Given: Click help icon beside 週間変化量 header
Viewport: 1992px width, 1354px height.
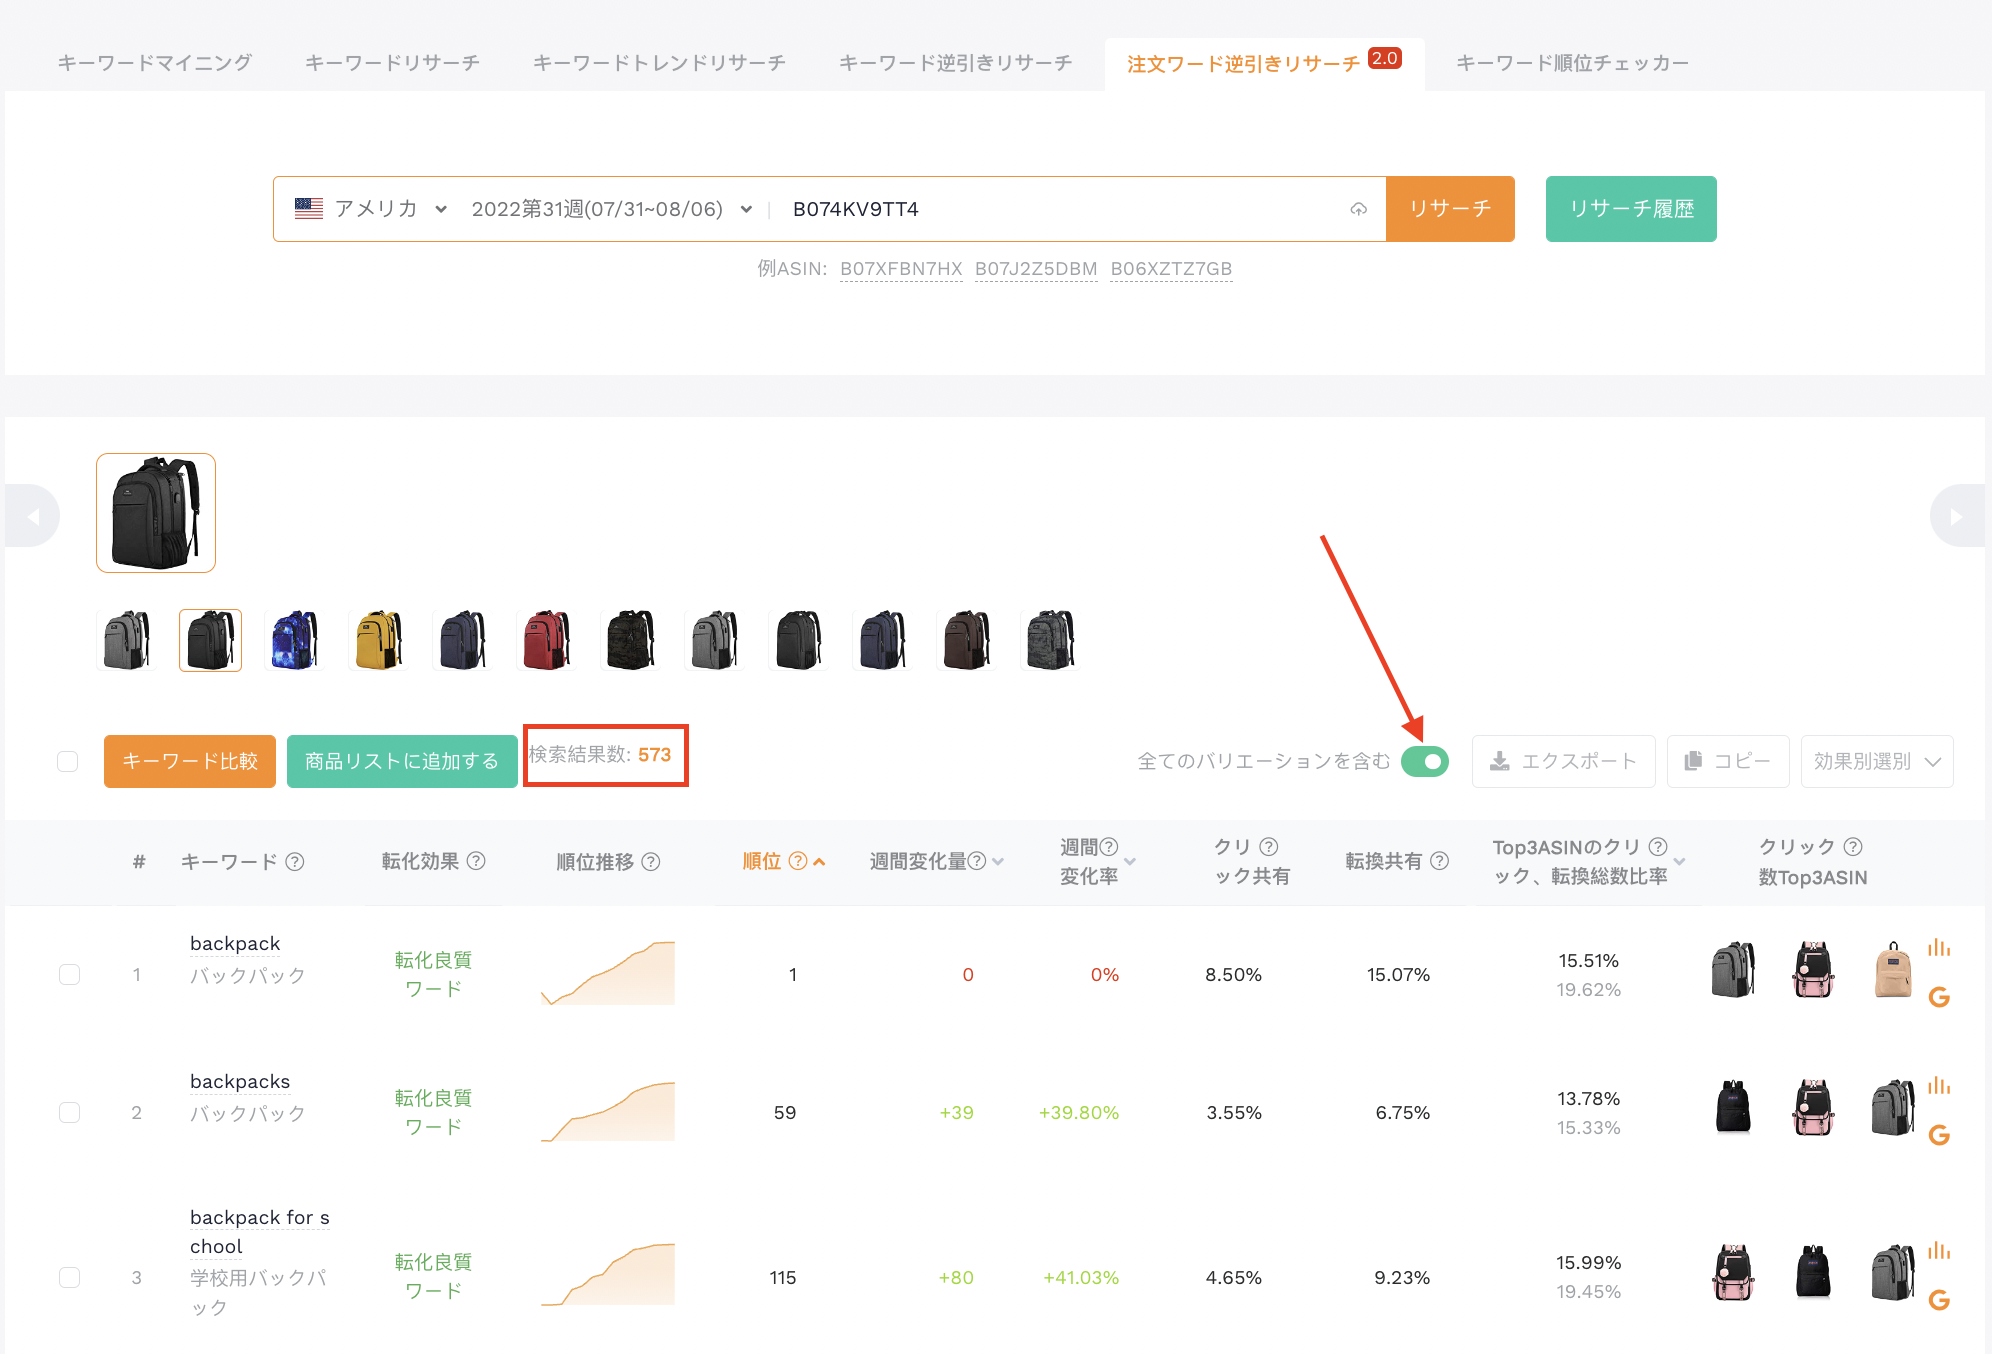Looking at the screenshot, I should click(x=977, y=861).
